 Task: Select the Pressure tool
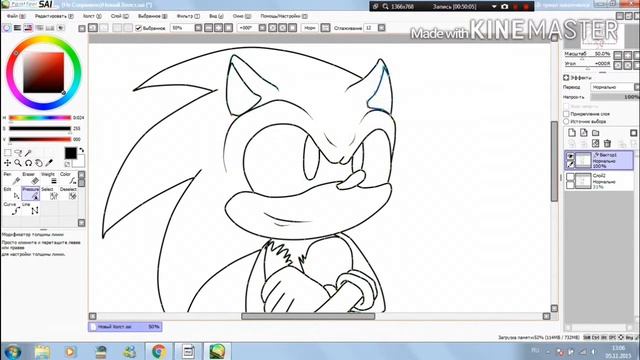[31, 193]
